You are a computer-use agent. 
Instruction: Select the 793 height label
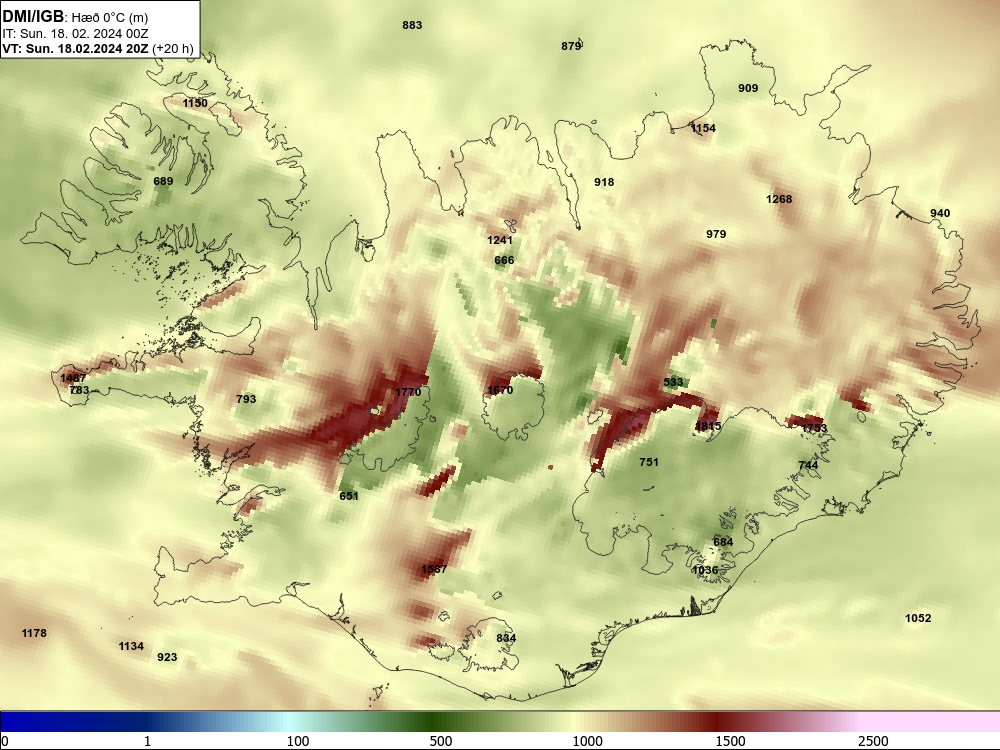pyautogui.click(x=246, y=399)
